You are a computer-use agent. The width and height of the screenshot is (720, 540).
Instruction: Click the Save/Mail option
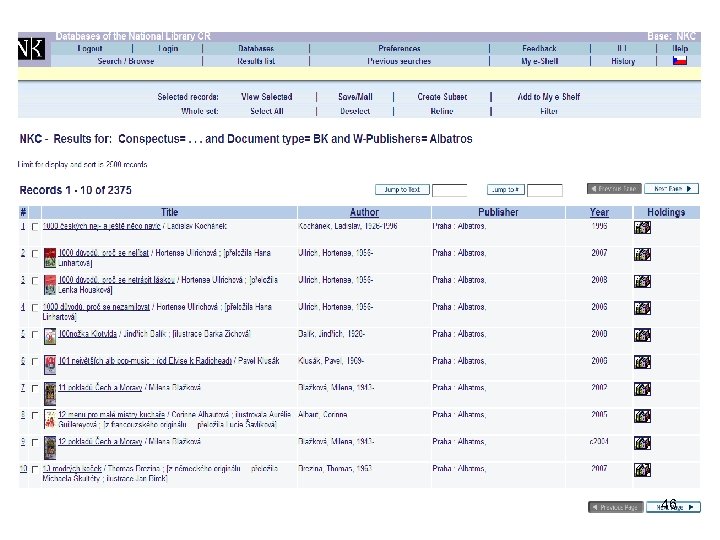click(x=355, y=97)
